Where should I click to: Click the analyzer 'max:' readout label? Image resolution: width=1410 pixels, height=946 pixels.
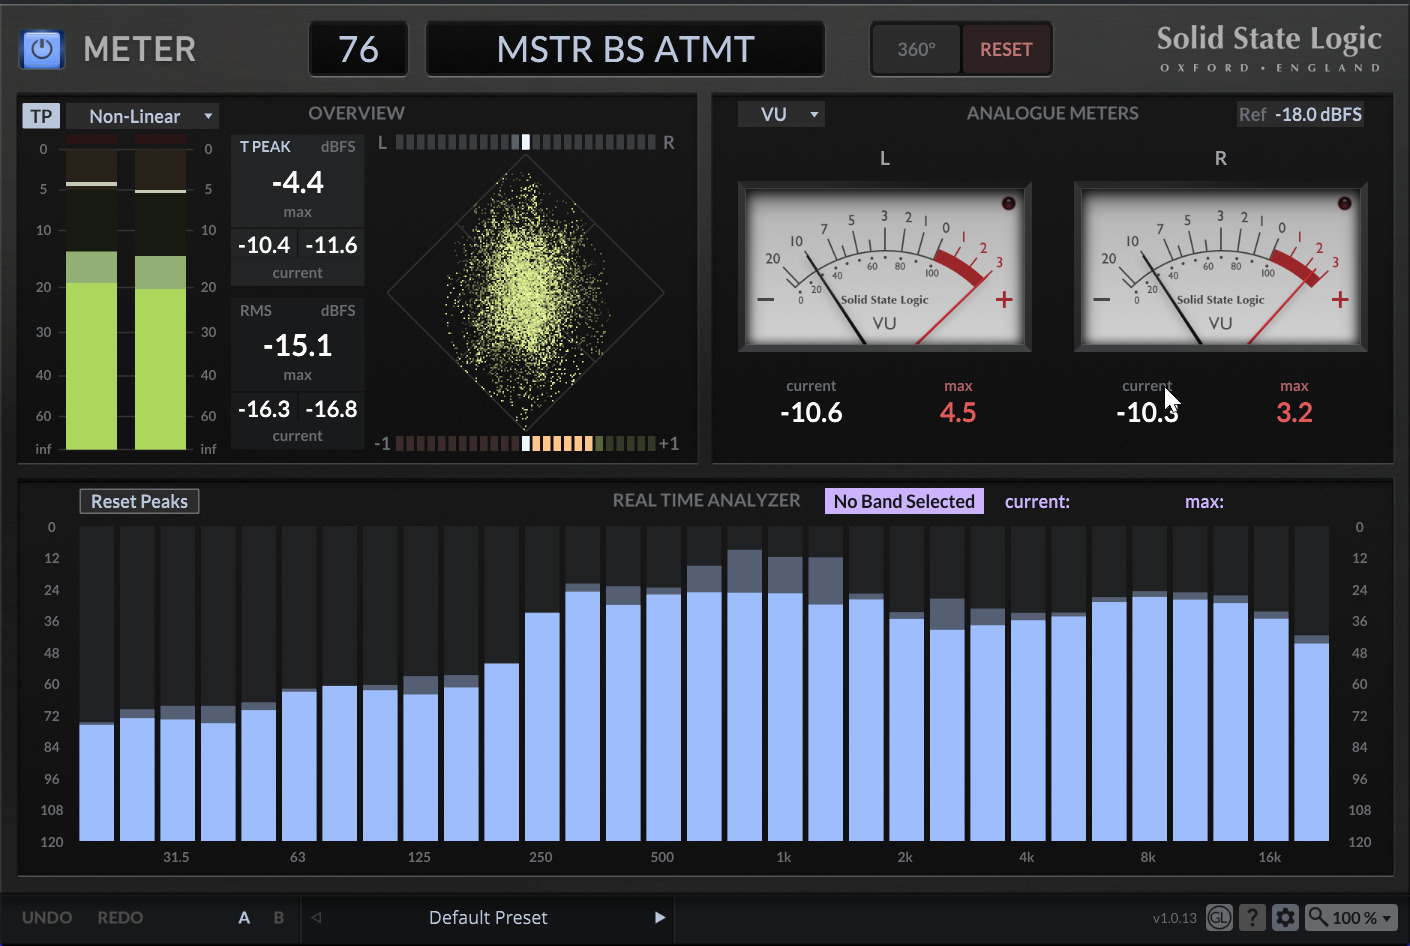click(1204, 502)
